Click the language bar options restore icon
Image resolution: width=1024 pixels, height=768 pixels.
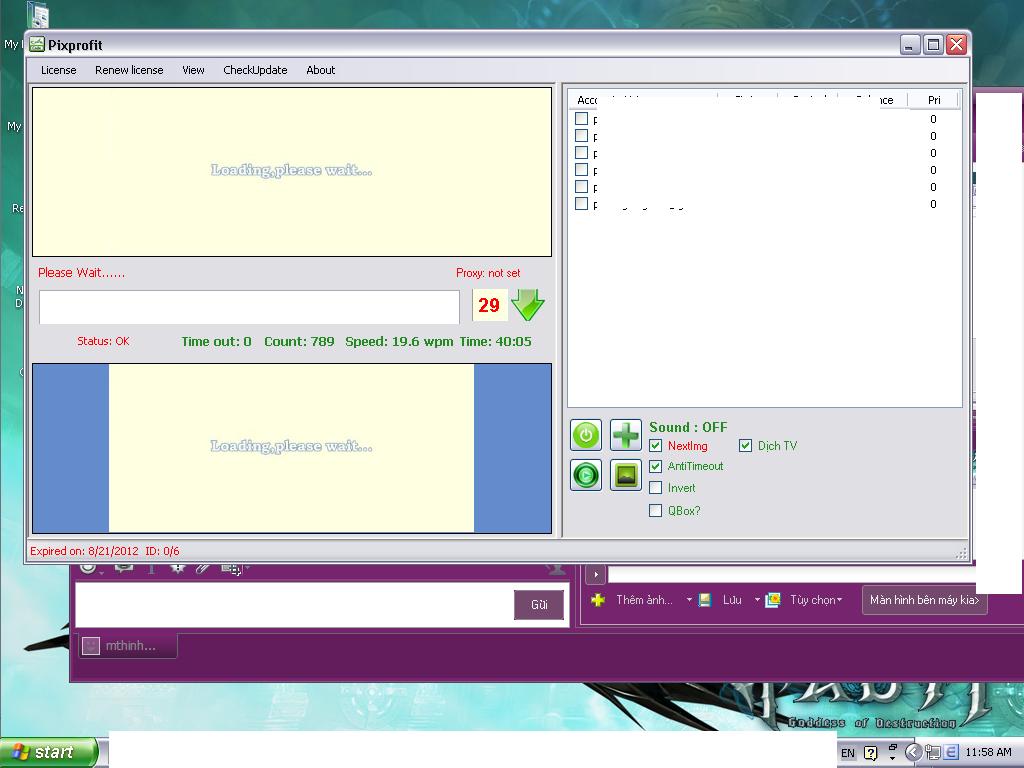893,748
